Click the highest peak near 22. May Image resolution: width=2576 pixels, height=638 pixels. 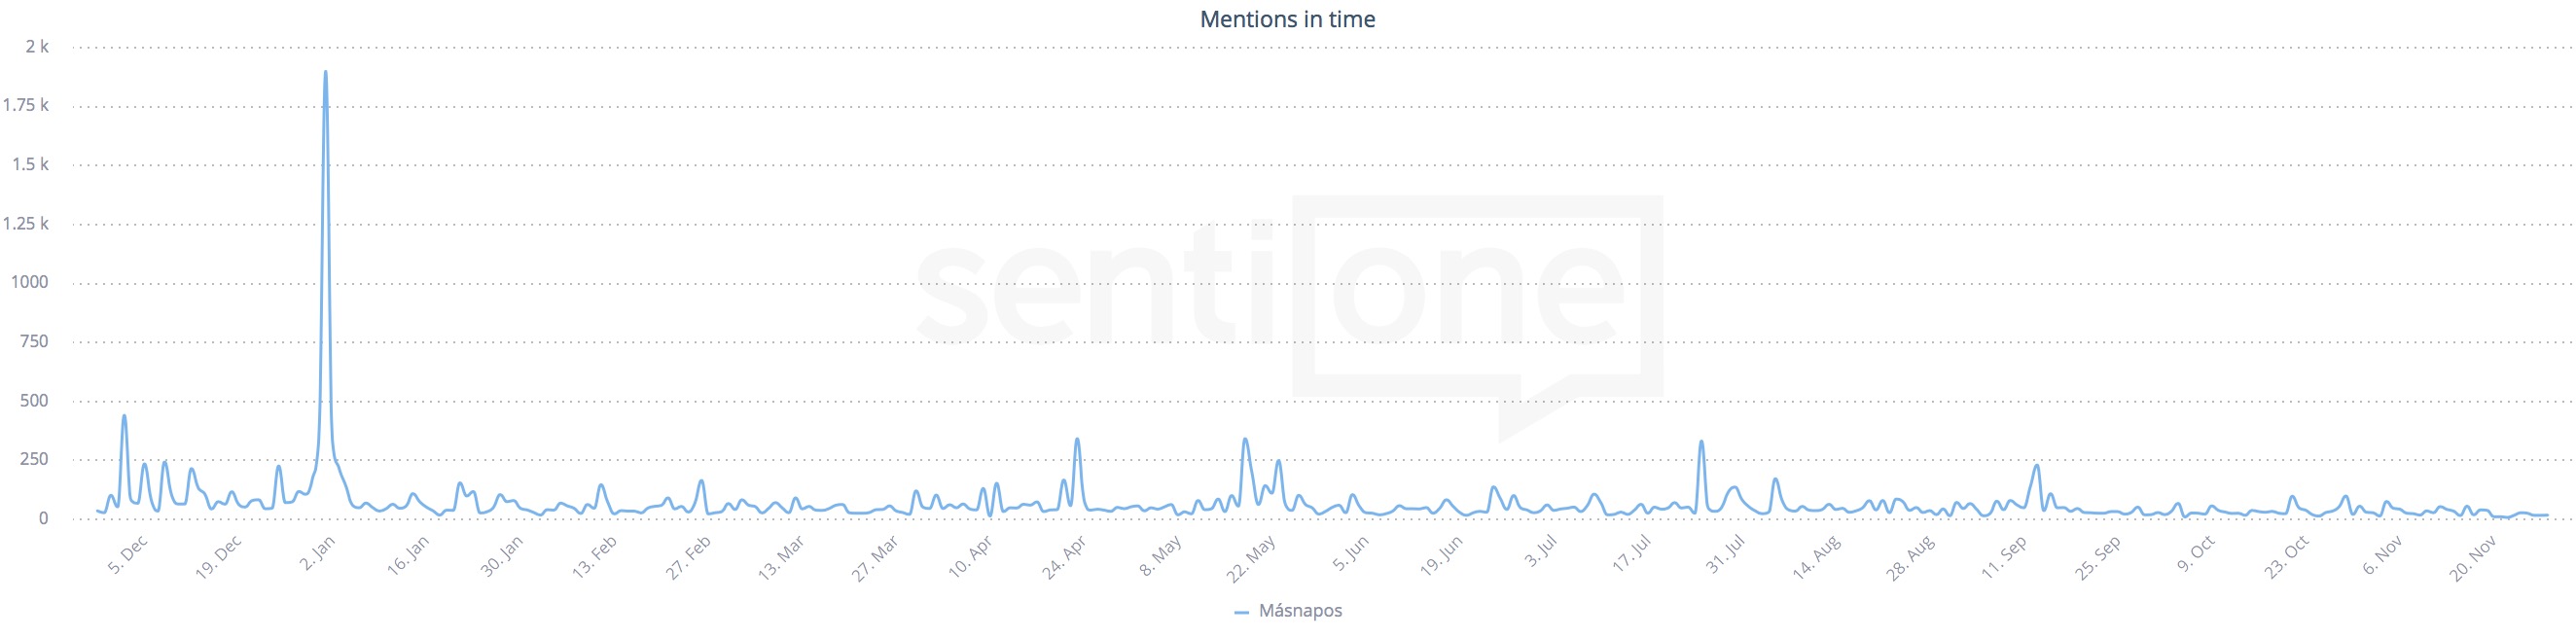(1245, 439)
